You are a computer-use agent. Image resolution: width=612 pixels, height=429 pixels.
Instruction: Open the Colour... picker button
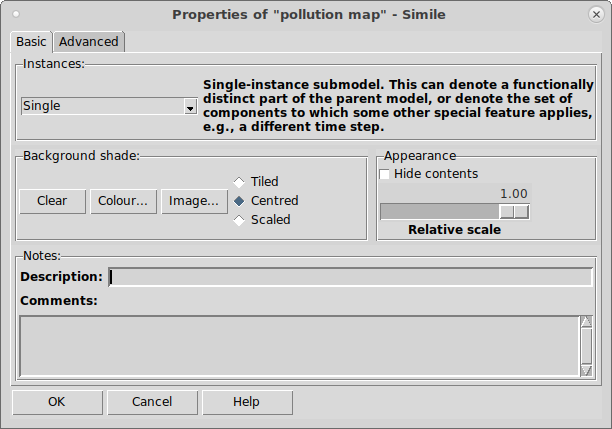pyautogui.click(x=123, y=201)
